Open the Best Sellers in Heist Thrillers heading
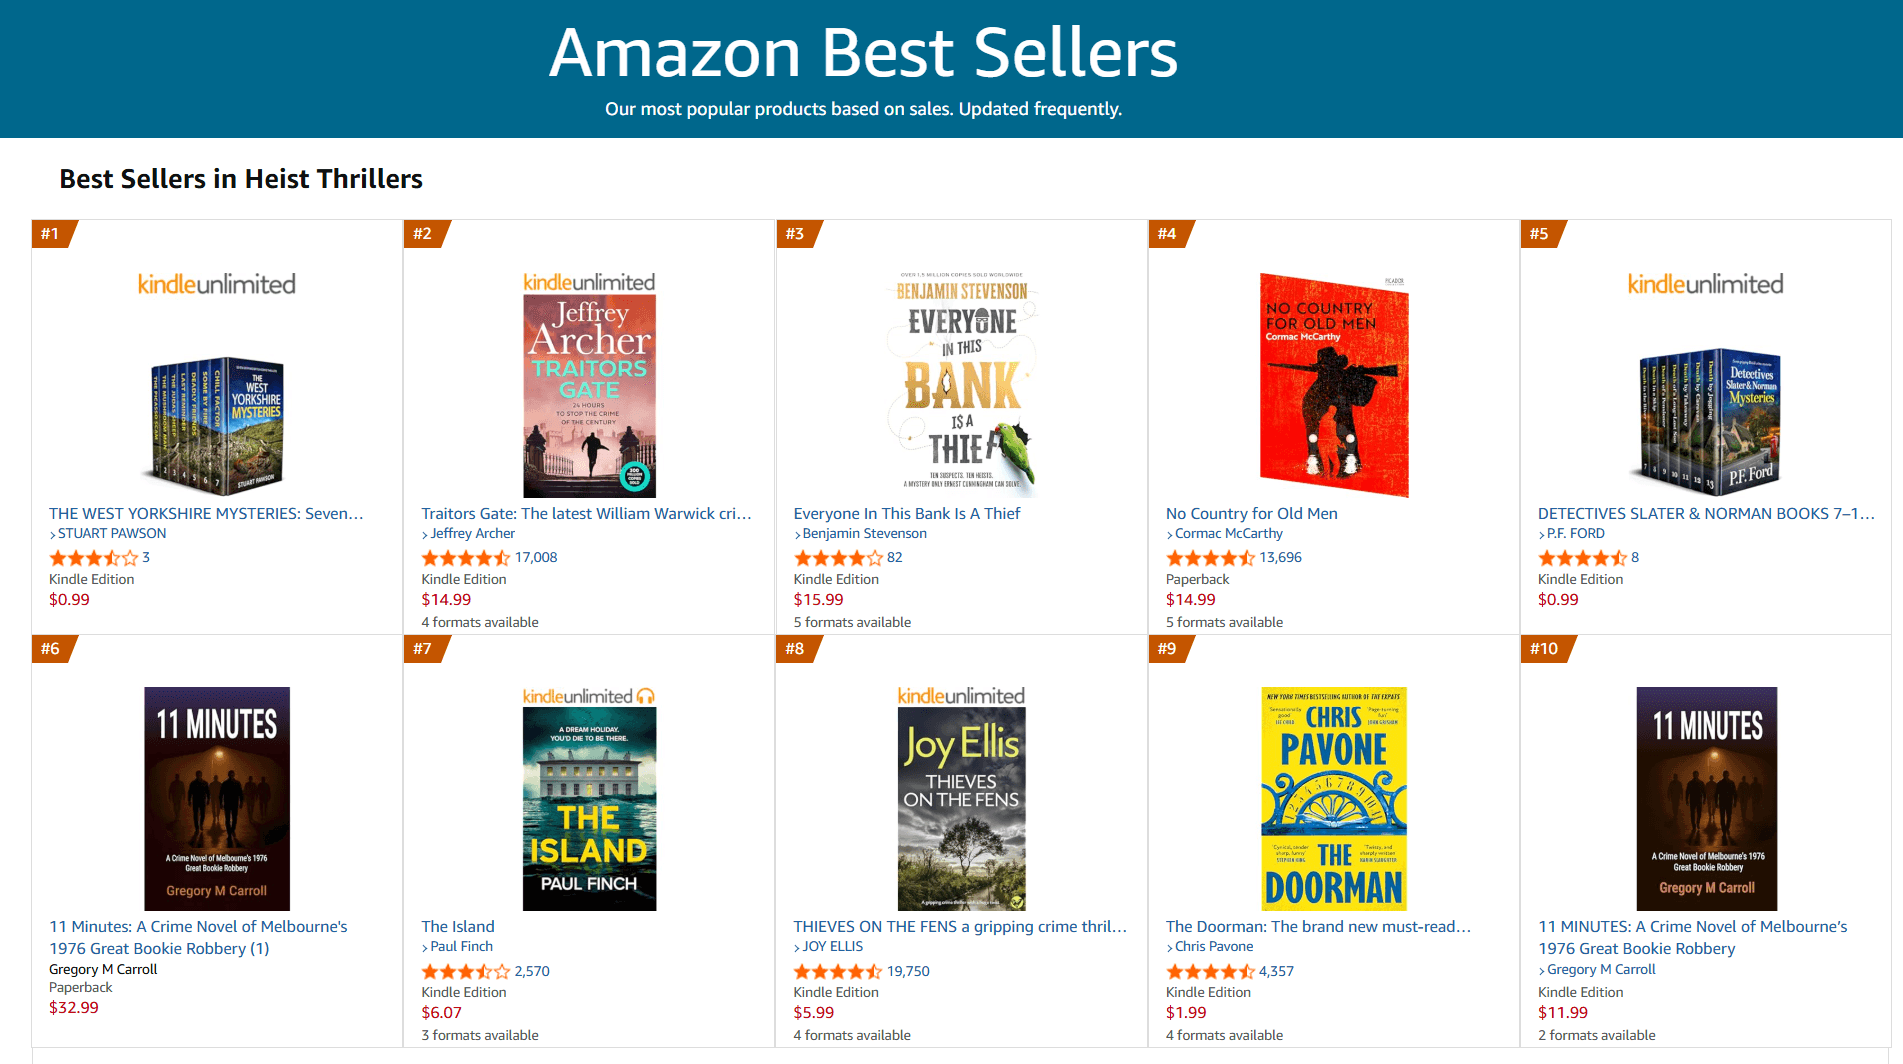This screenshot has height=1064, width=1903. click(240, 178)
